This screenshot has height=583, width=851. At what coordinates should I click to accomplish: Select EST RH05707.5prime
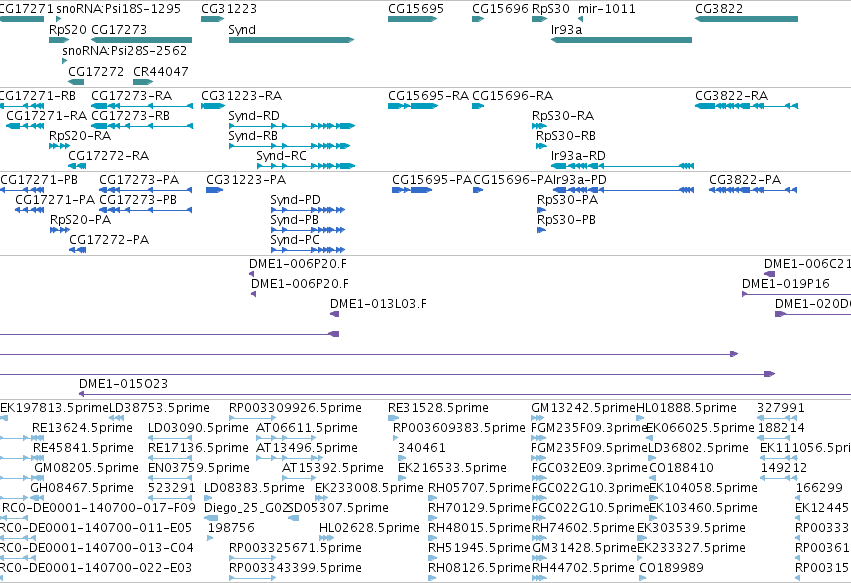click(x=433, y=498)
